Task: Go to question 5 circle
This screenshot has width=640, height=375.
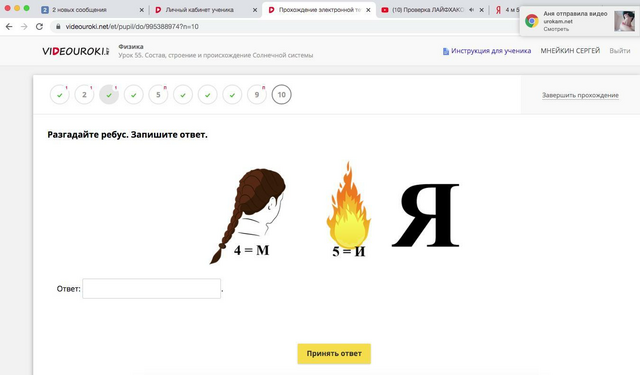Action: click(158, 95)
